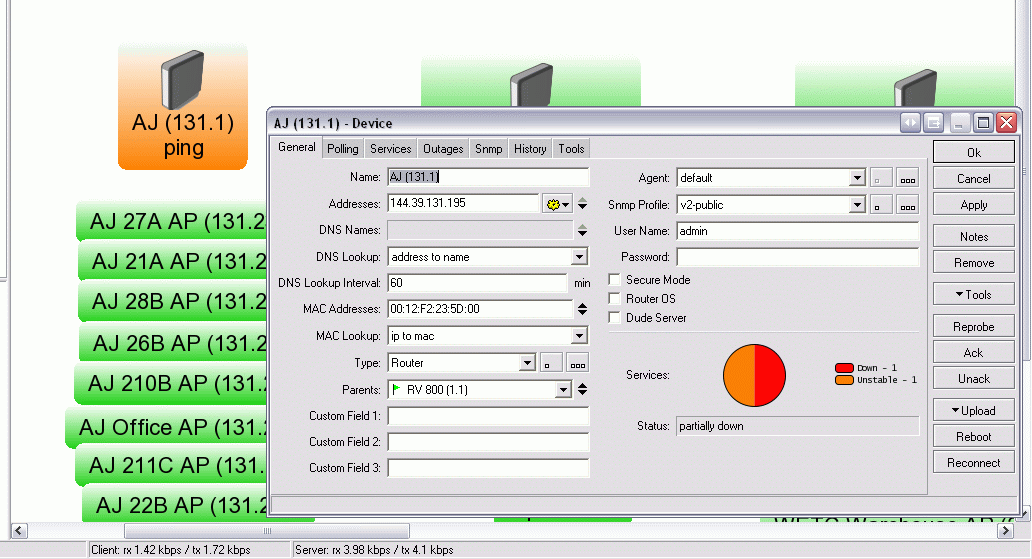Click the Parents add/remove arrows
The width and height of the screenshot is (1032, 559).
[582, 390]
